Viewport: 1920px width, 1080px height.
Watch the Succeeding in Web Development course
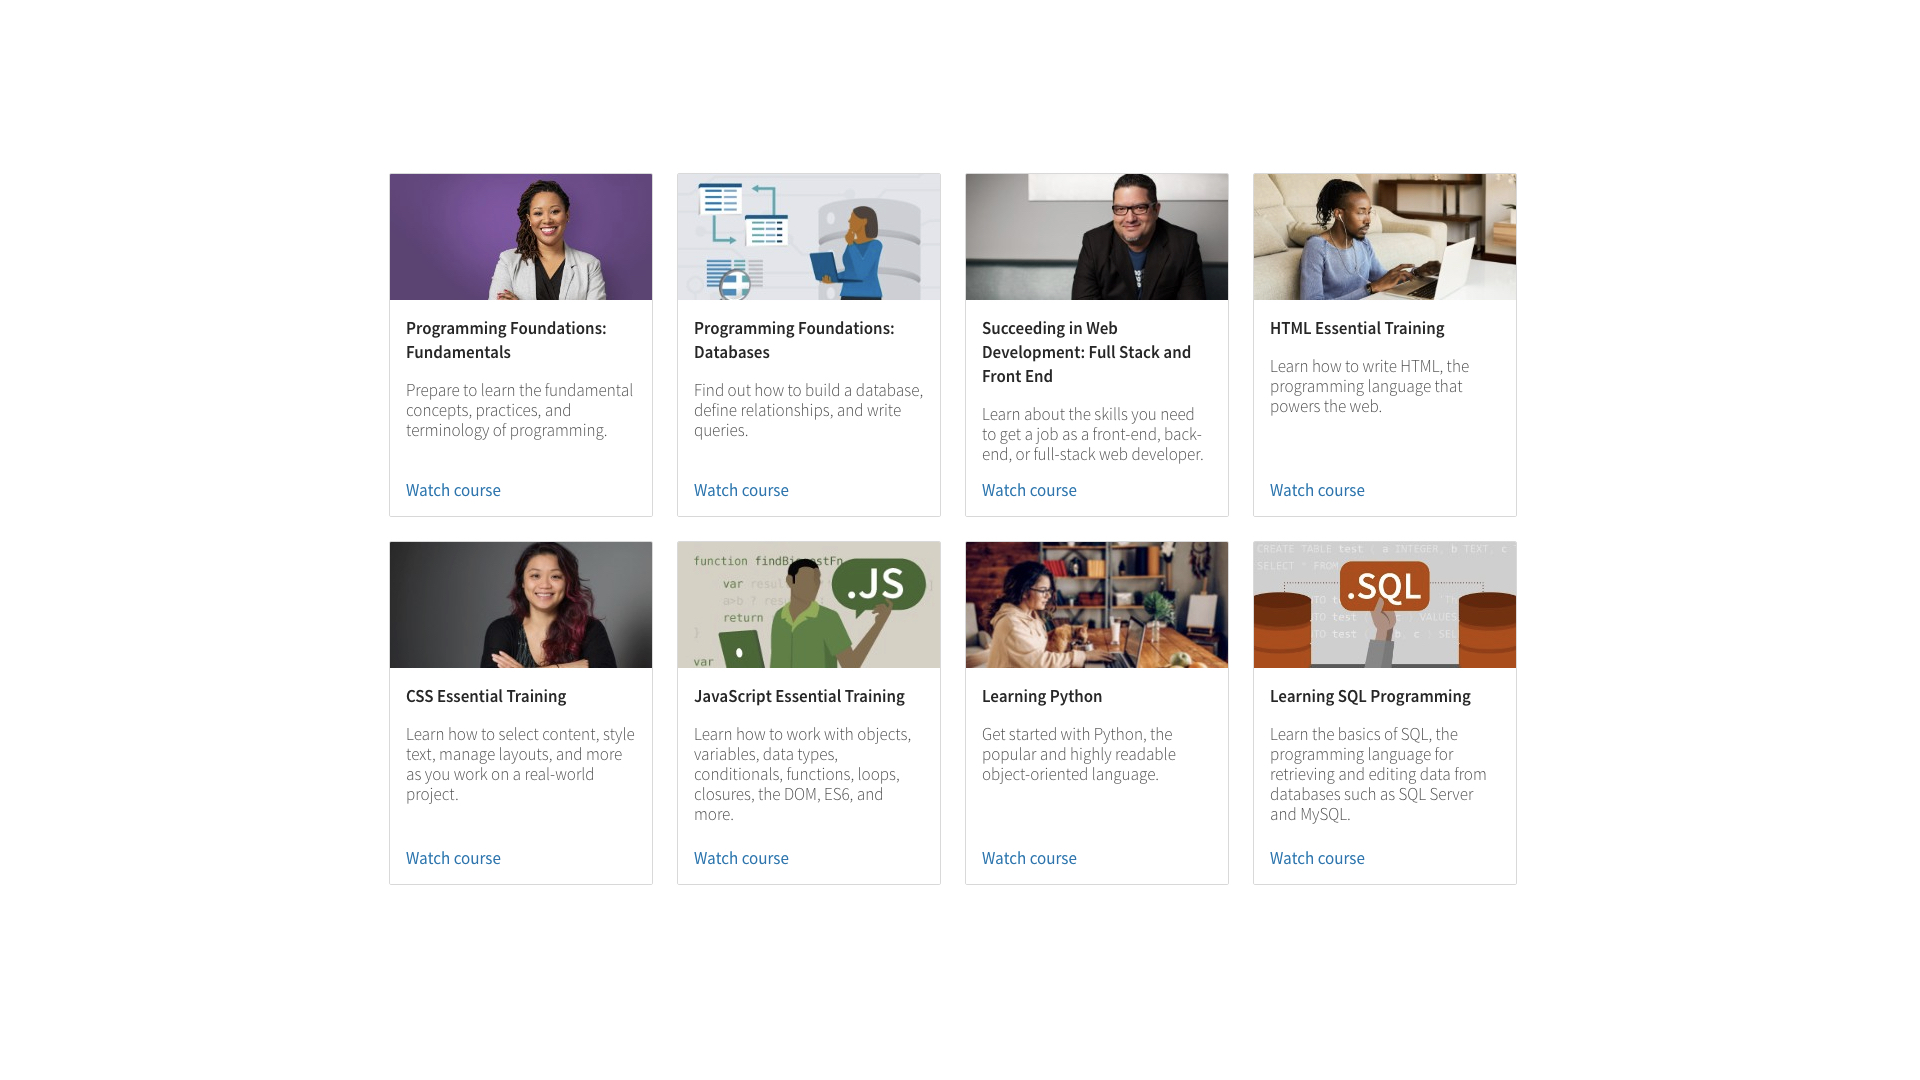[x=1029, y=490]
